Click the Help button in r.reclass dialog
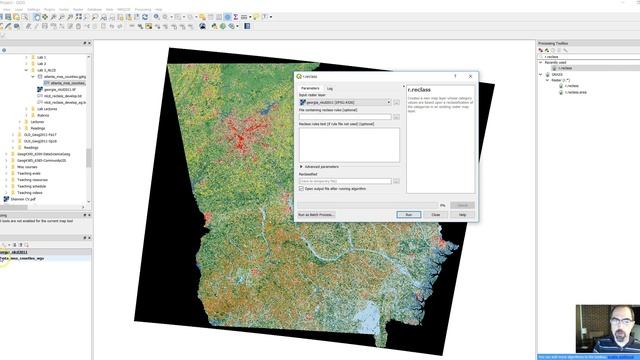Image resolution: width=640 pixels, height=360 pixels. (x=462, y=215)
